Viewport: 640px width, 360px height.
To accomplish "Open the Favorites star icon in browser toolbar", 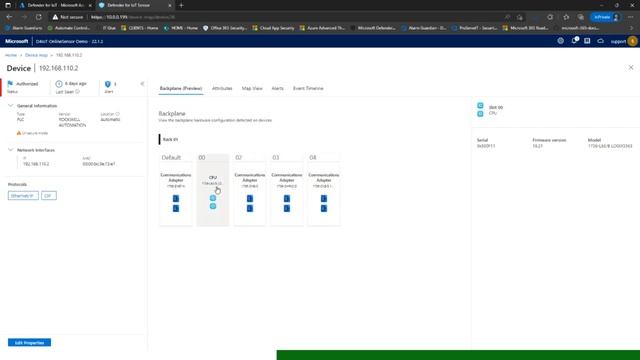I will point(566,17).
